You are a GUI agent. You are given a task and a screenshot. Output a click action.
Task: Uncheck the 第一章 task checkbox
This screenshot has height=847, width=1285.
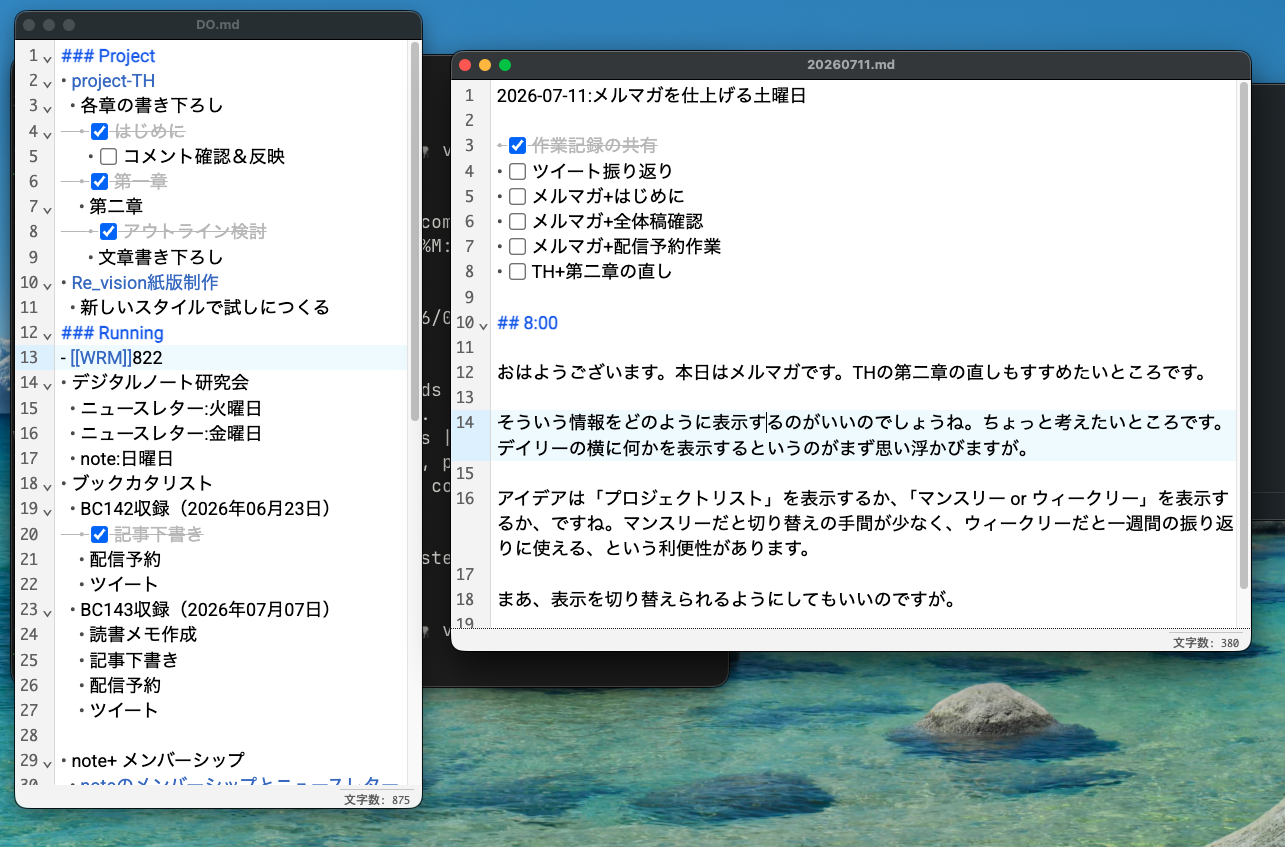(x=99, y=181)
